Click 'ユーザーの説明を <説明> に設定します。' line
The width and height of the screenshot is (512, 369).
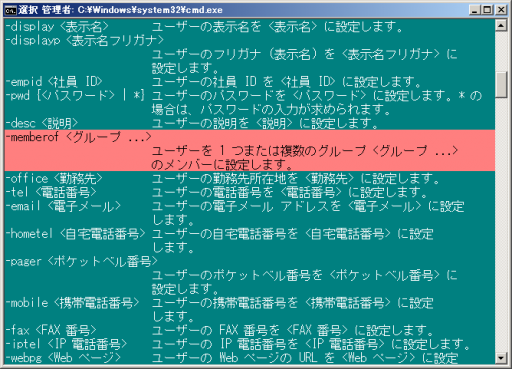(265, 124)
